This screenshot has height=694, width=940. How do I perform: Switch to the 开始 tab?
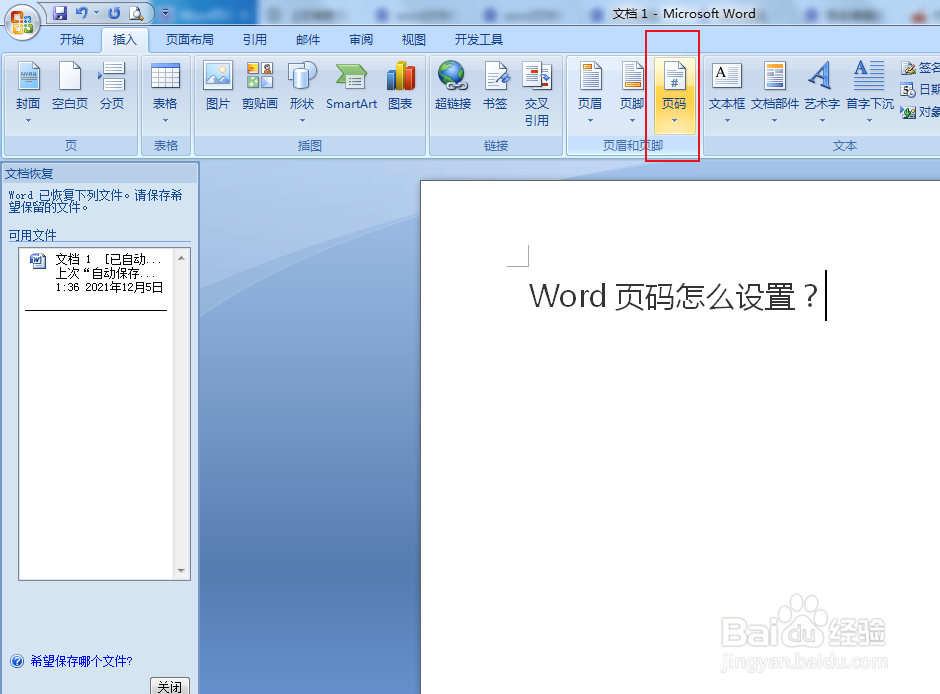72,40
